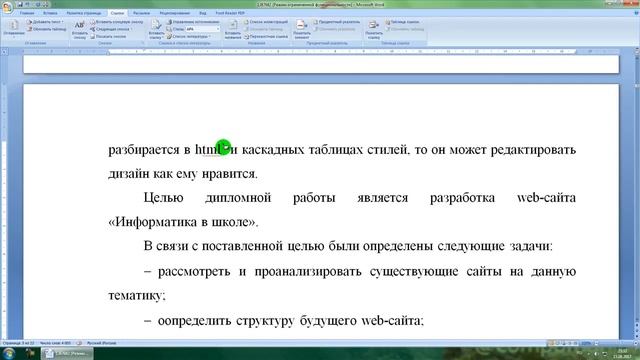Screen dimensions: 640x360
Task: Click the word Целью in the document
Action: (163, 198)
